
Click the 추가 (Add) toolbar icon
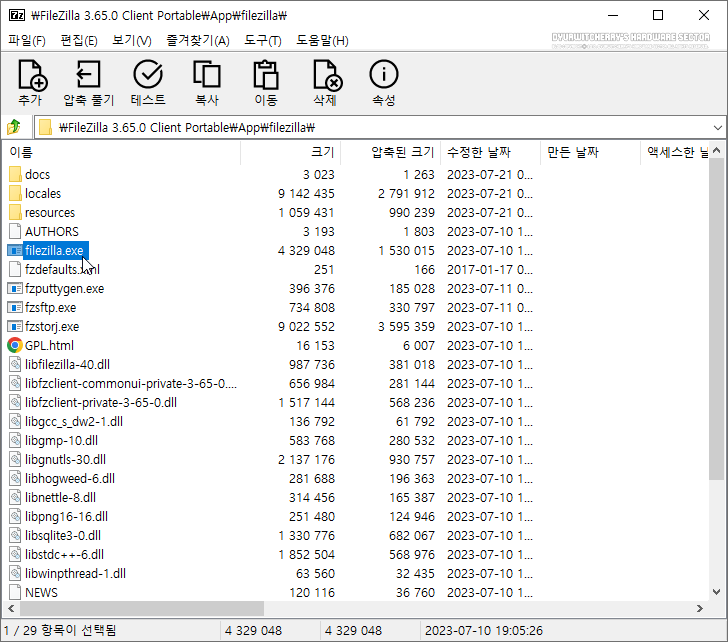(x=32, y=75)
